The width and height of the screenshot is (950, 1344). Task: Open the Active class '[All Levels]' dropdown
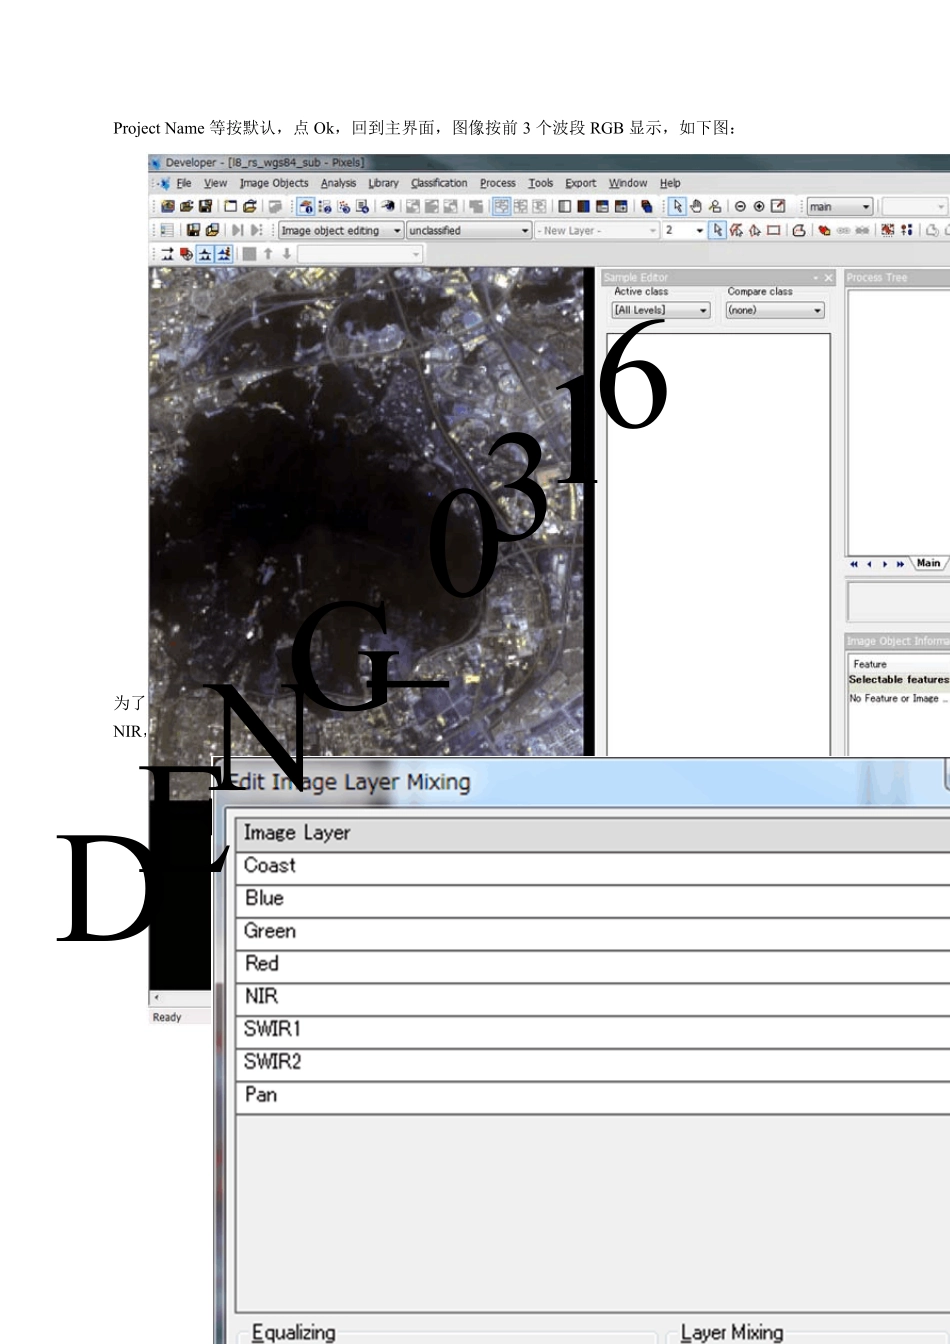pos(661,310)
